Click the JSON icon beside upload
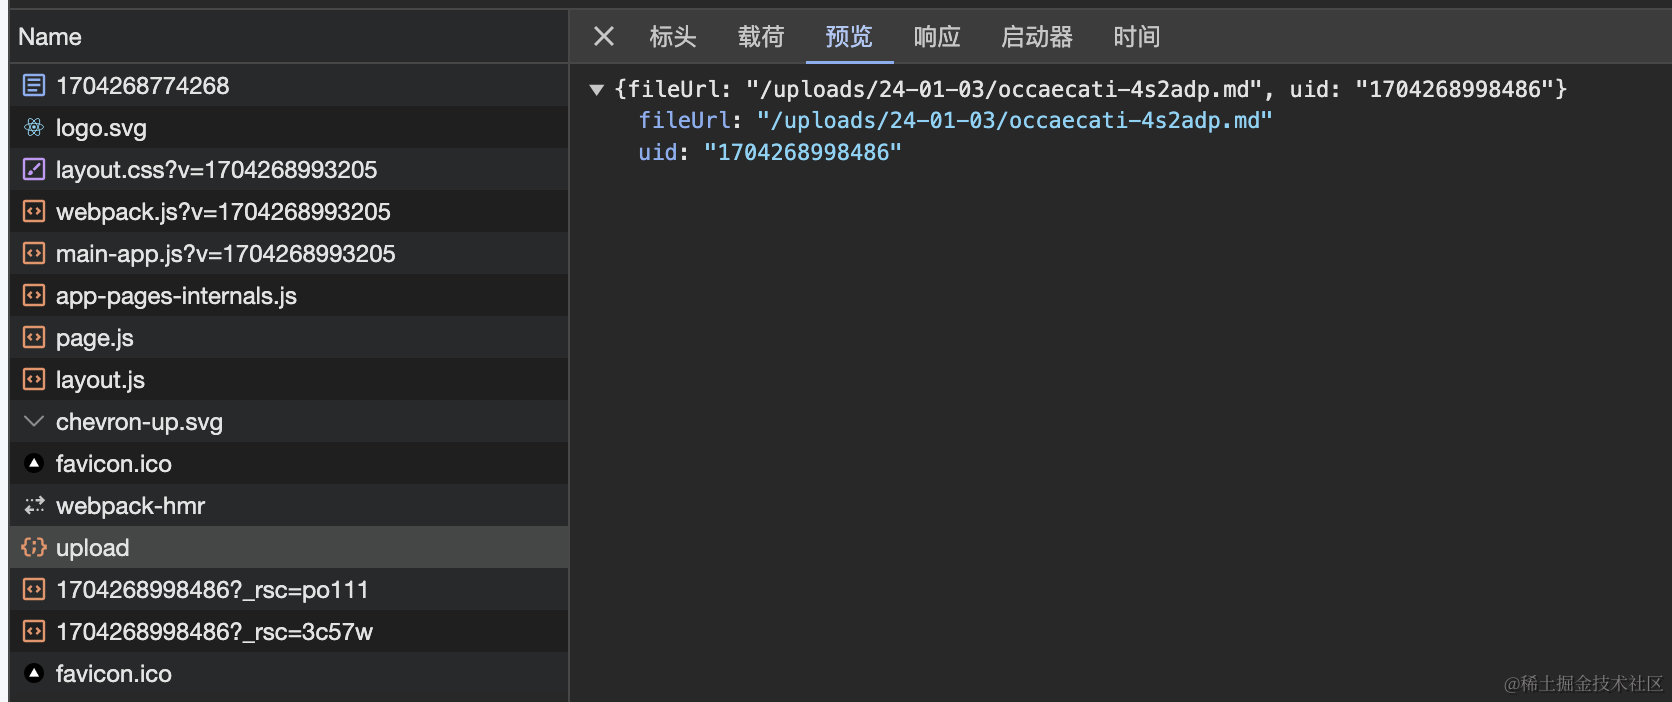This screenshot has height=702, width=1672. [34, 548]
